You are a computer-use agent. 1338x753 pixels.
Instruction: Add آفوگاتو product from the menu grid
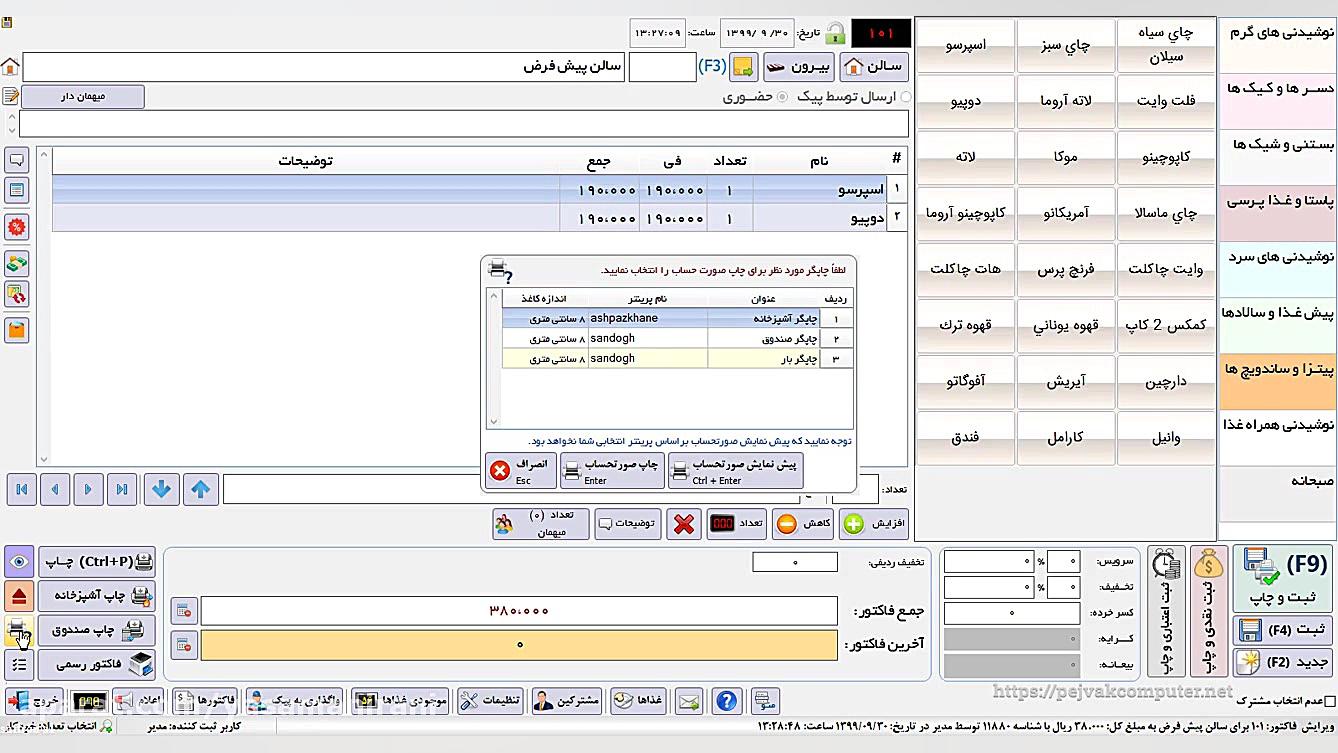(x=966, y=381)
